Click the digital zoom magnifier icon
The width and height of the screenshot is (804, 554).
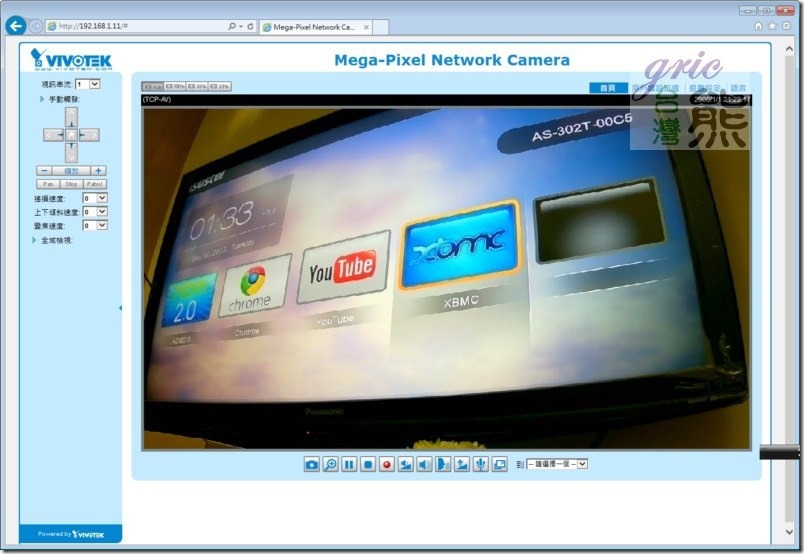331,464
